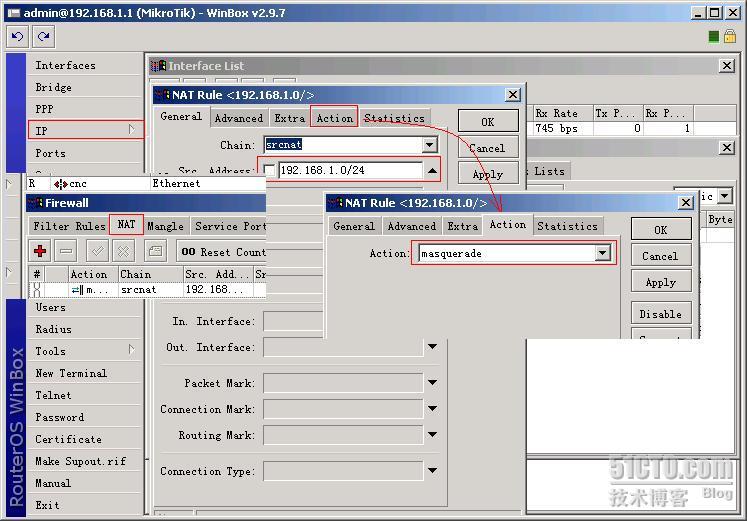Expand the Out. Interface field
Screen dimensions: 747x521
[432, 347]
